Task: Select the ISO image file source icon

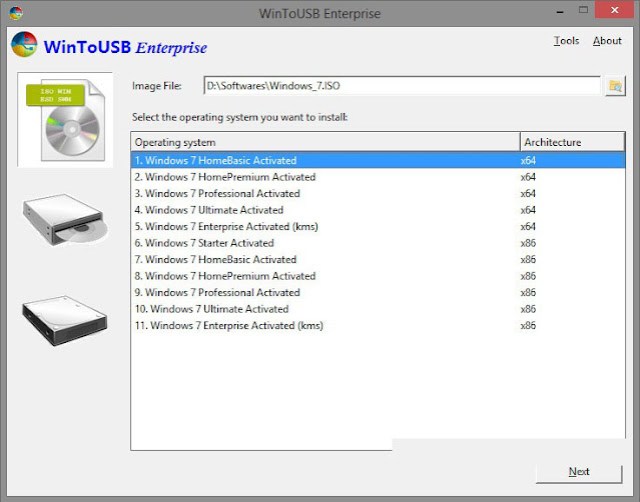Action: [65, 120]
